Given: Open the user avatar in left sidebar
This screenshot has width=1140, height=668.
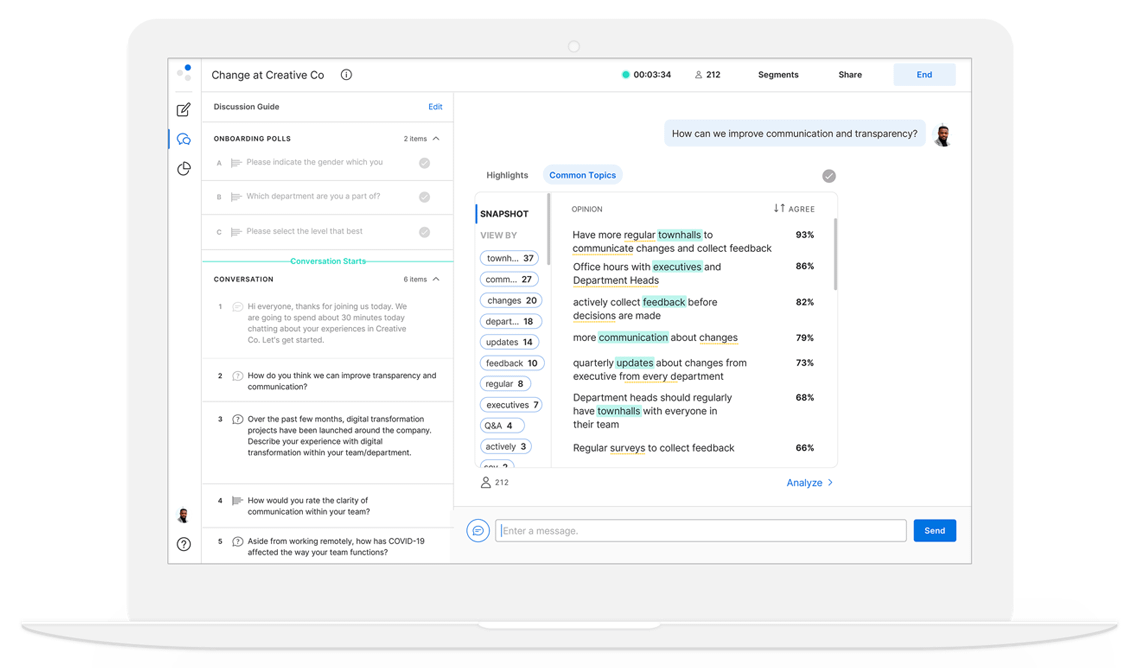Looking at the screenshot, I should tap(183, 515).
